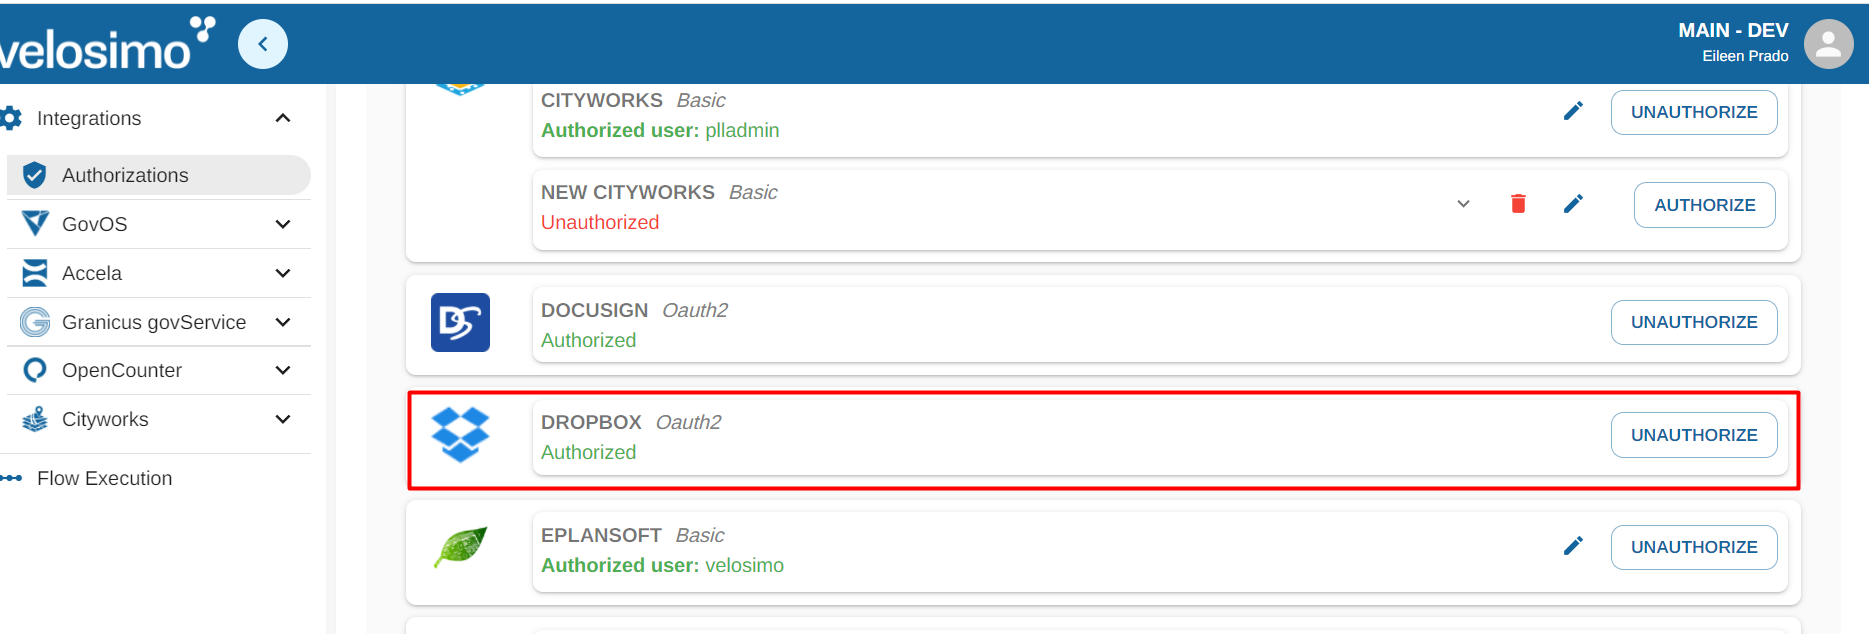1869x634 pixels.
Task: Click the CITYWORKS Basic title text
Action: point(633,100)
